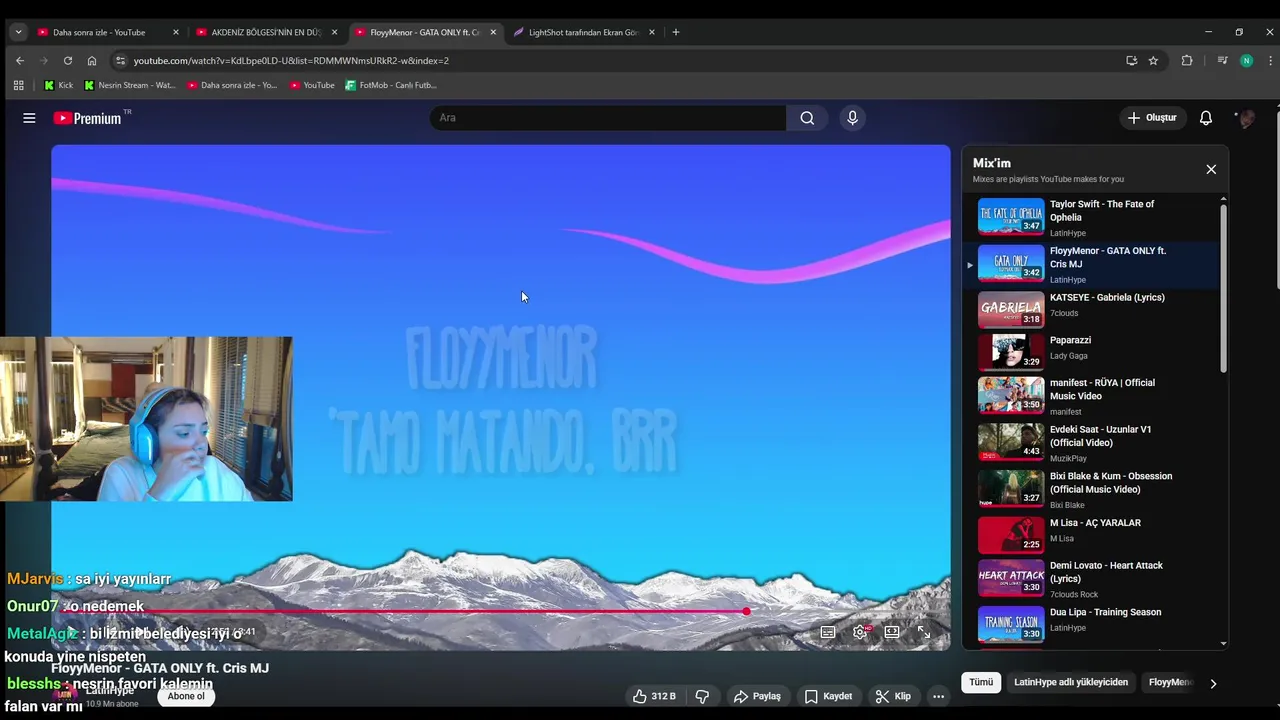Screen dimensions: 1280x720
Task: Reload the page in the browser
Action: (68, 60)
